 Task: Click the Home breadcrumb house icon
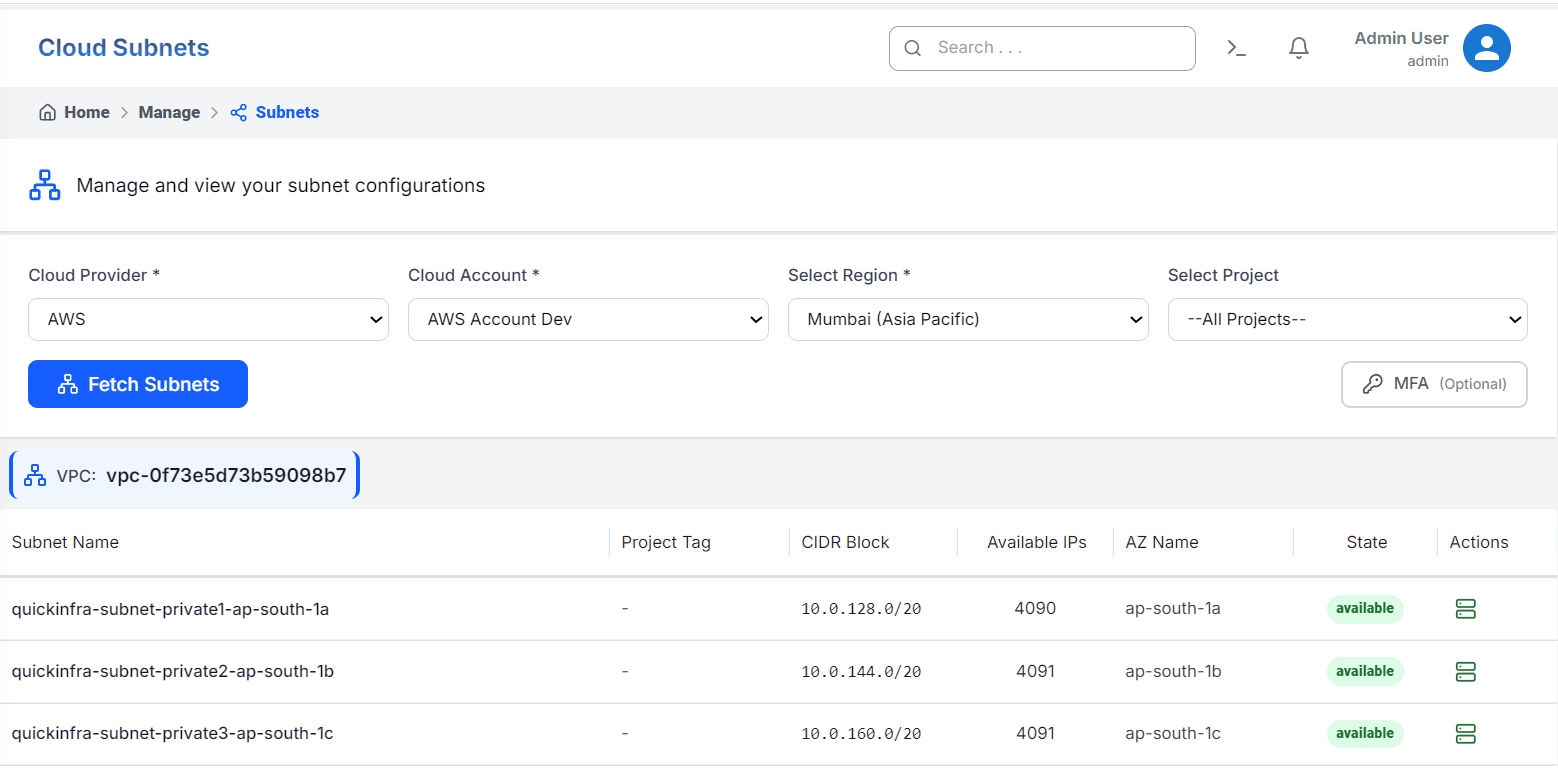pyautogui.click(x=47, y=112)
